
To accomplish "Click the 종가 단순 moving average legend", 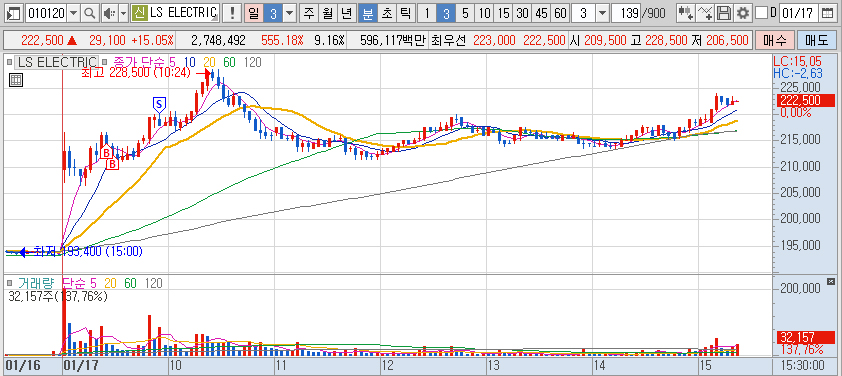I will point(138,62).
